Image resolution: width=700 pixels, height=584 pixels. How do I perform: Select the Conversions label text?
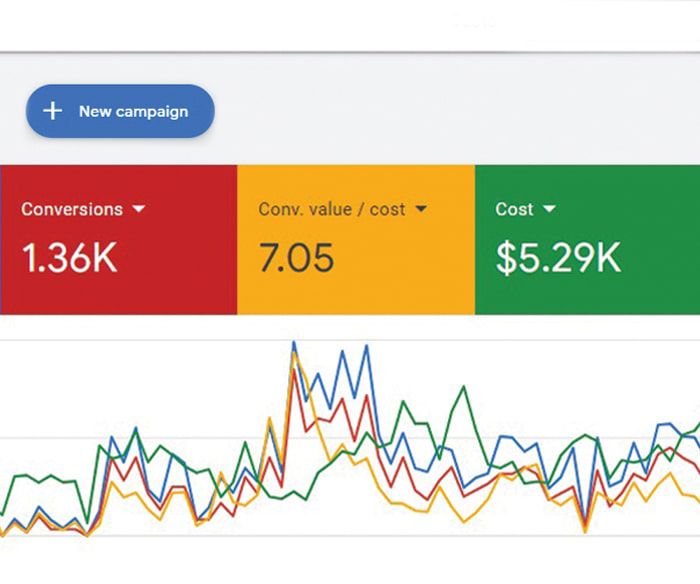tap(72, 209)
